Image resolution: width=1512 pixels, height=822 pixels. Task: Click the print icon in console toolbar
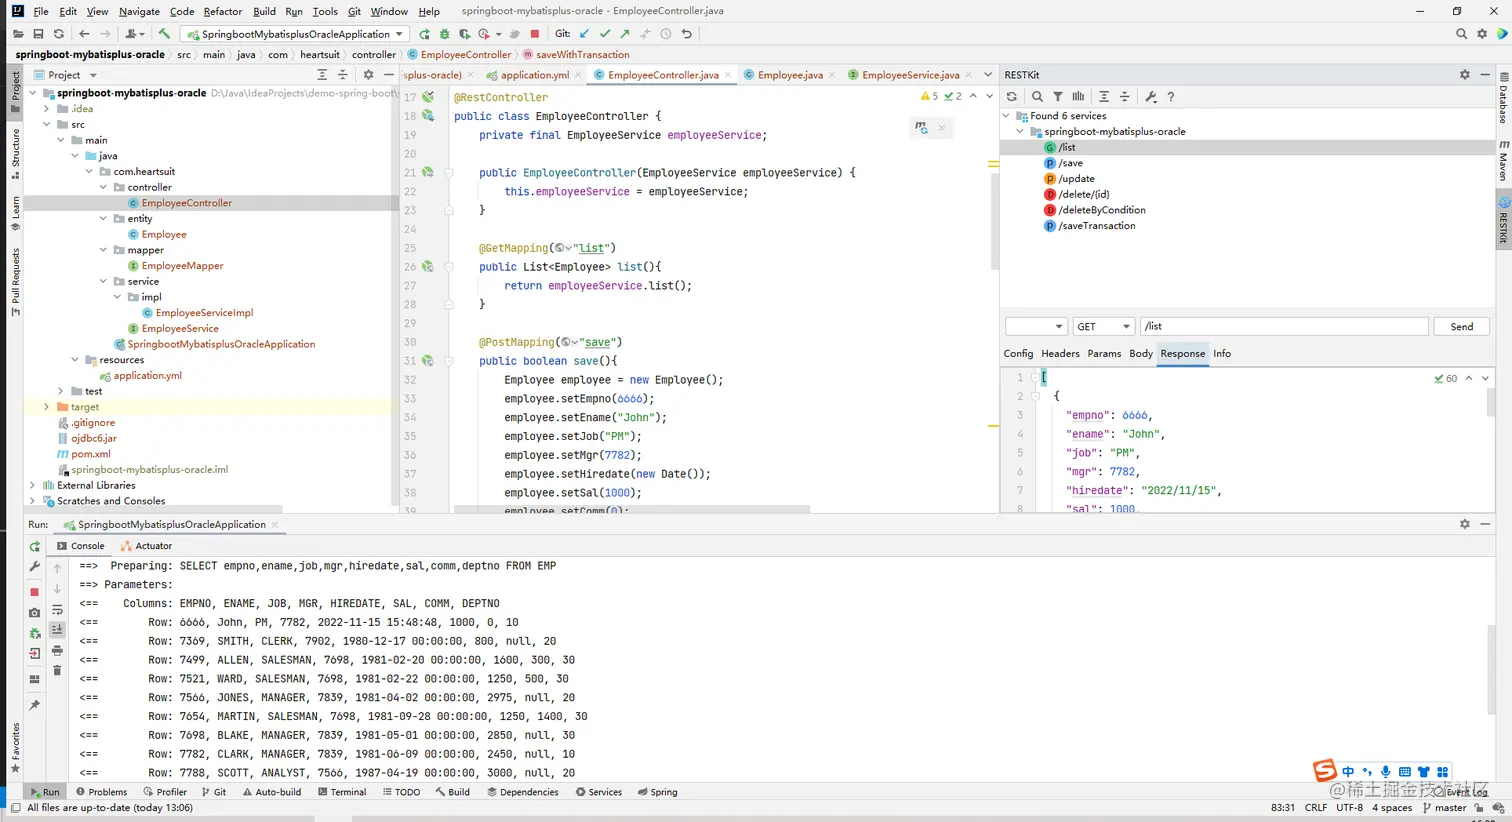tap(57, 651)
